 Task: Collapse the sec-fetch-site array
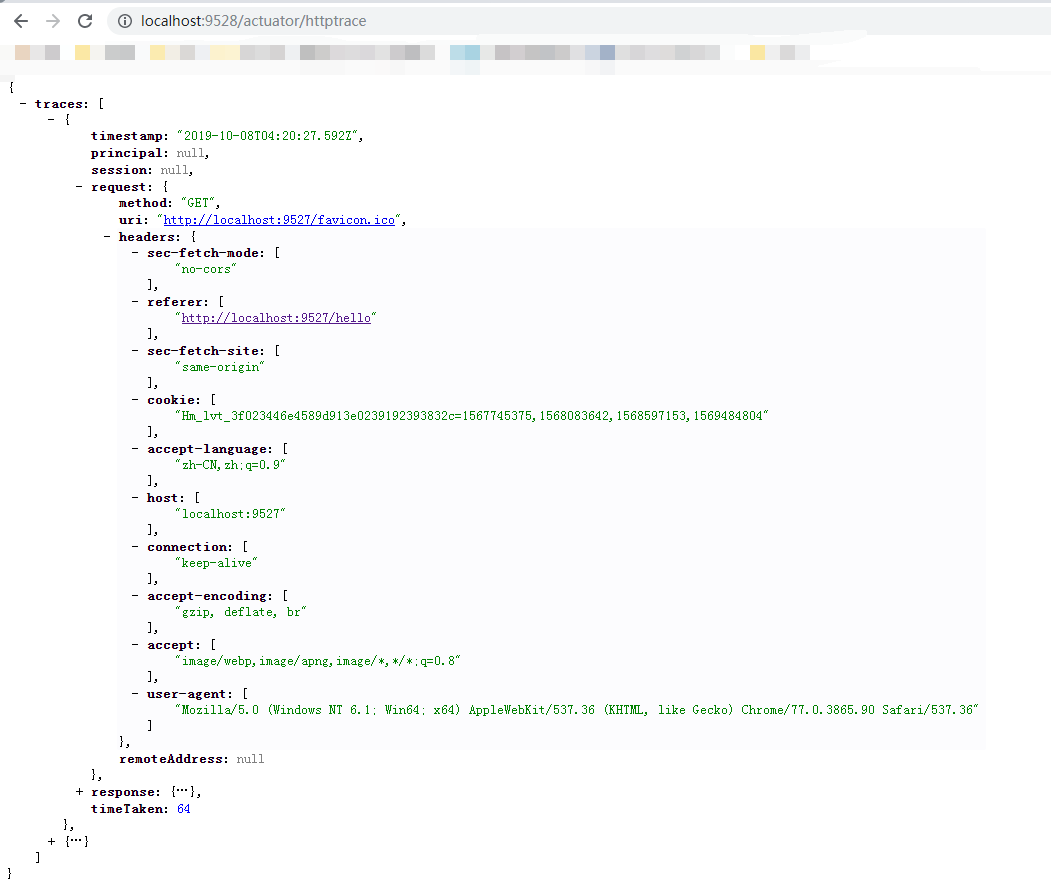pyautogui.click(x=135, y=351)
